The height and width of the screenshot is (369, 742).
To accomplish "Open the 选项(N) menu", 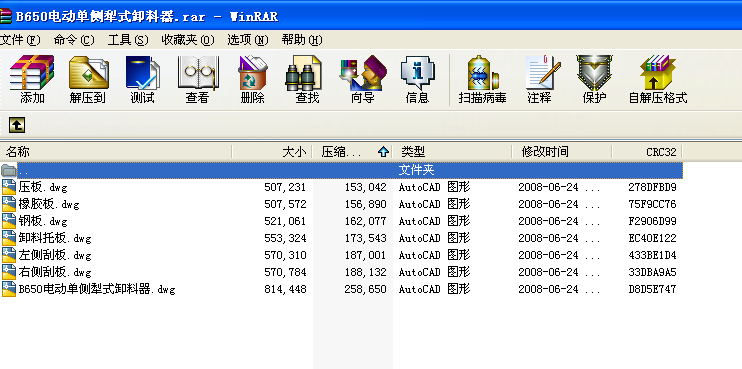I will pyautogui.click(x=247, y=40).
